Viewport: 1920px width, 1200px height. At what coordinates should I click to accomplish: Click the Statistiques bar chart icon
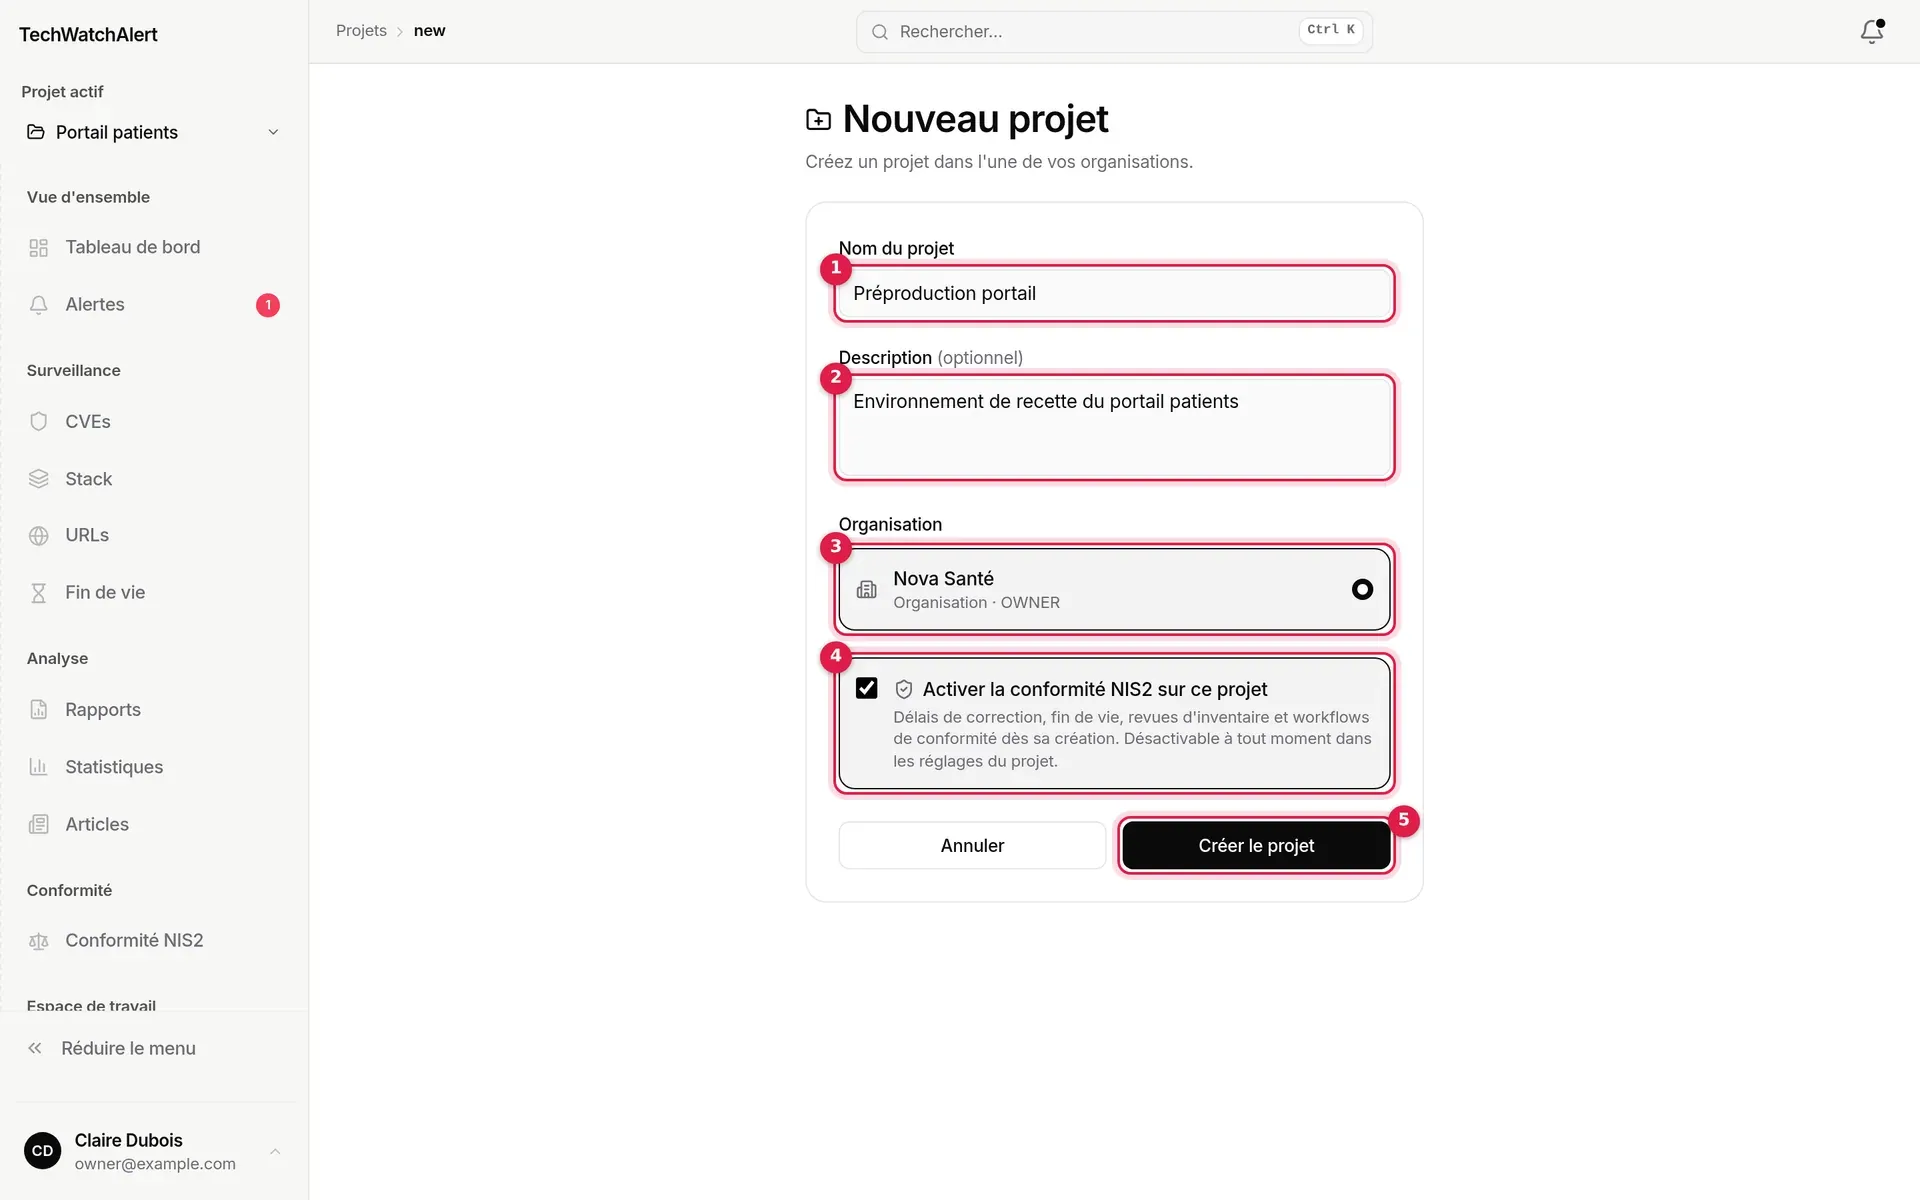pyautogui.click(x=39, y=767)
